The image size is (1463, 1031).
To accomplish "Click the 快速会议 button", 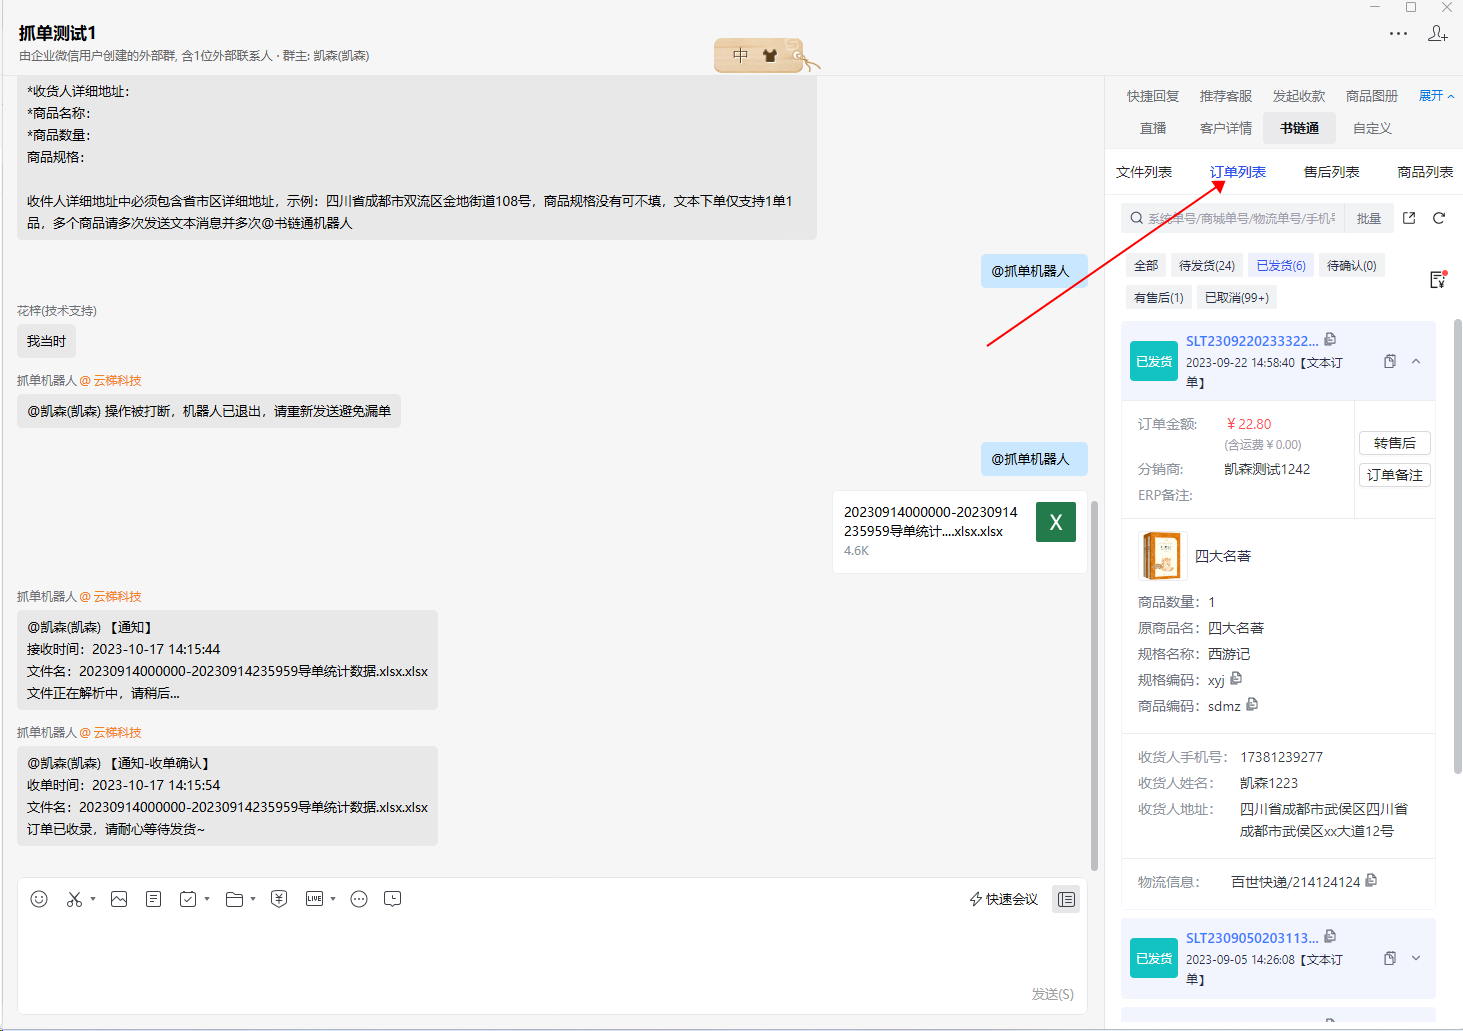I will (1003, 899).
